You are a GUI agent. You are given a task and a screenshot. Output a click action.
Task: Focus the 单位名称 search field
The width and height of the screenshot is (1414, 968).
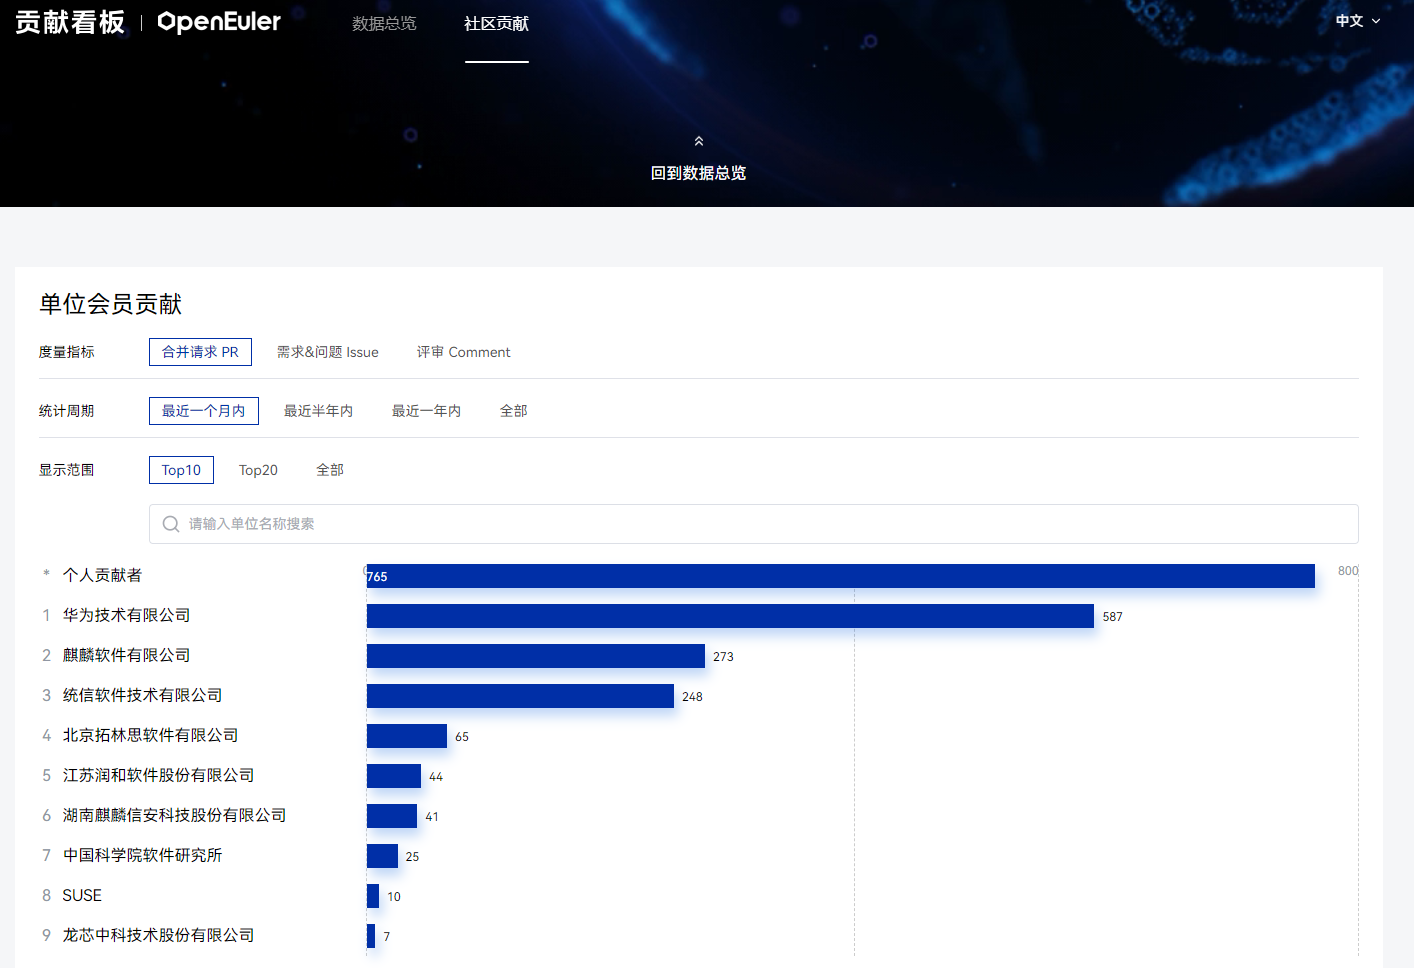click(754, 524)
